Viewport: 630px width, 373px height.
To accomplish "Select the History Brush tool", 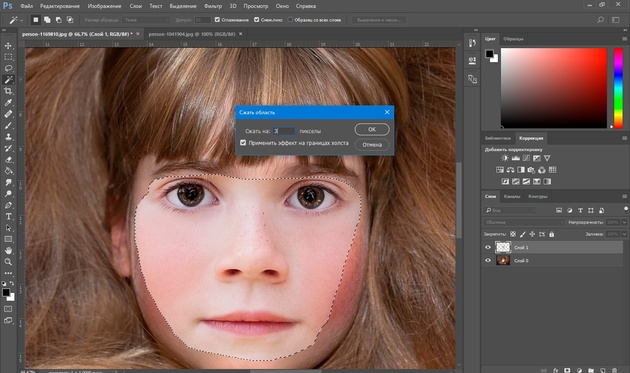I will pyautogui.click(x=8, y=148).
